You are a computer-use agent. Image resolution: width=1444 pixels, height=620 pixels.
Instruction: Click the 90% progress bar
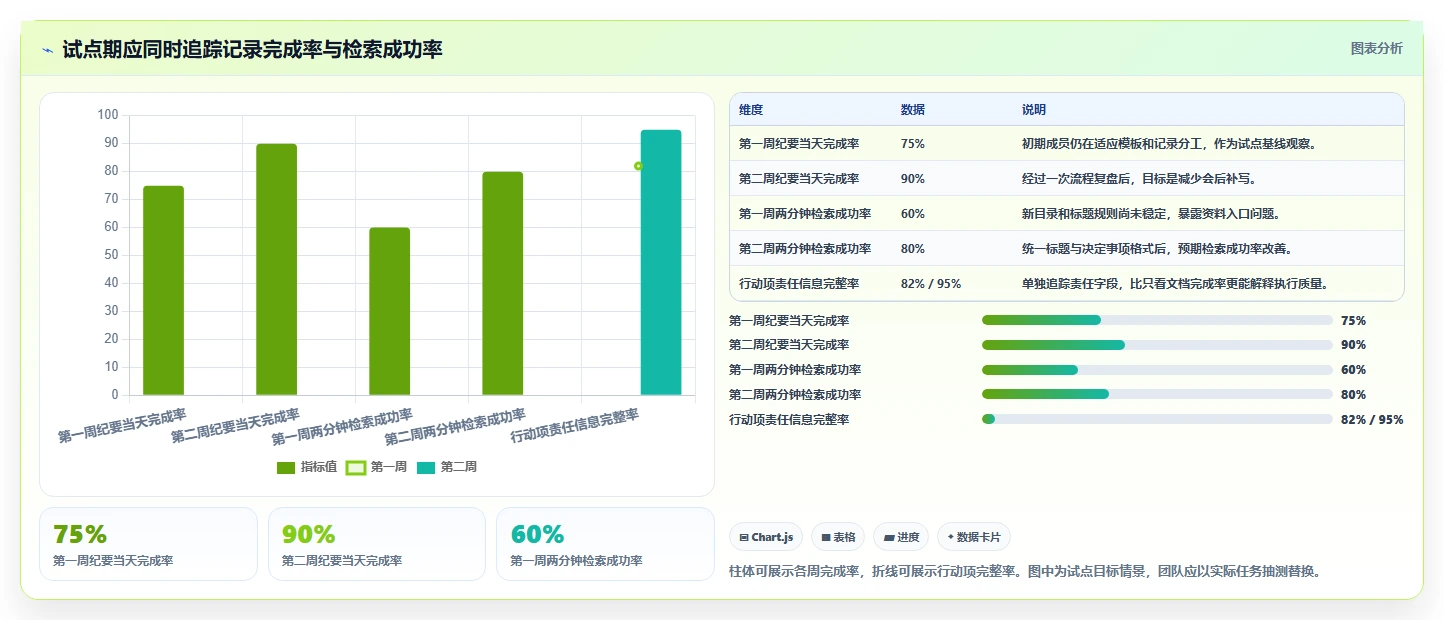tap(1157, 345)
